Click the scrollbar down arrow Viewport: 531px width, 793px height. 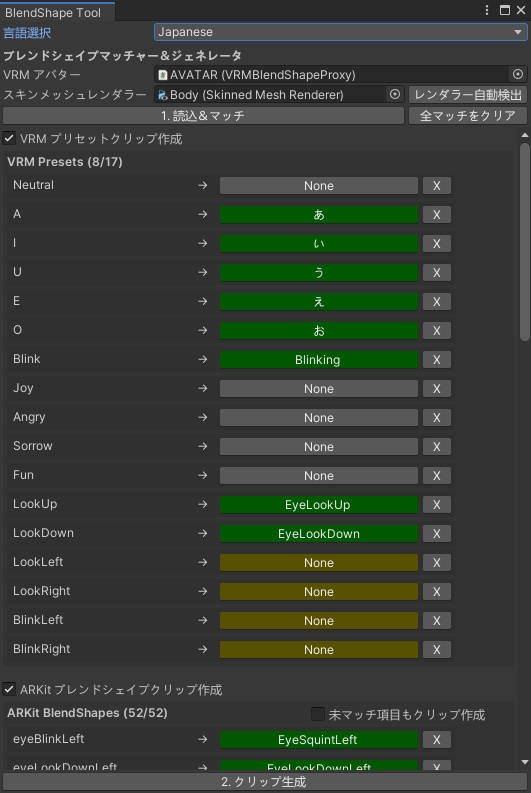click(x=524, y=762)
